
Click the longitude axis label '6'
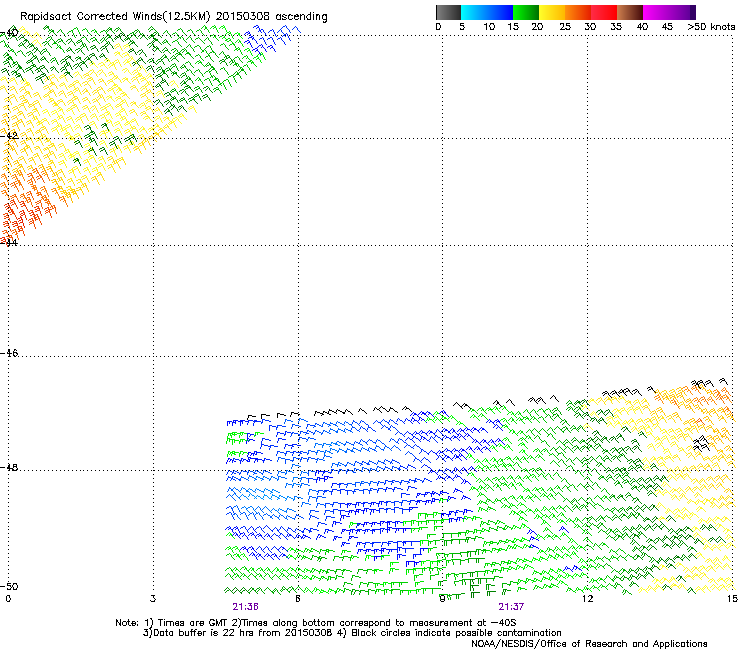298,599
